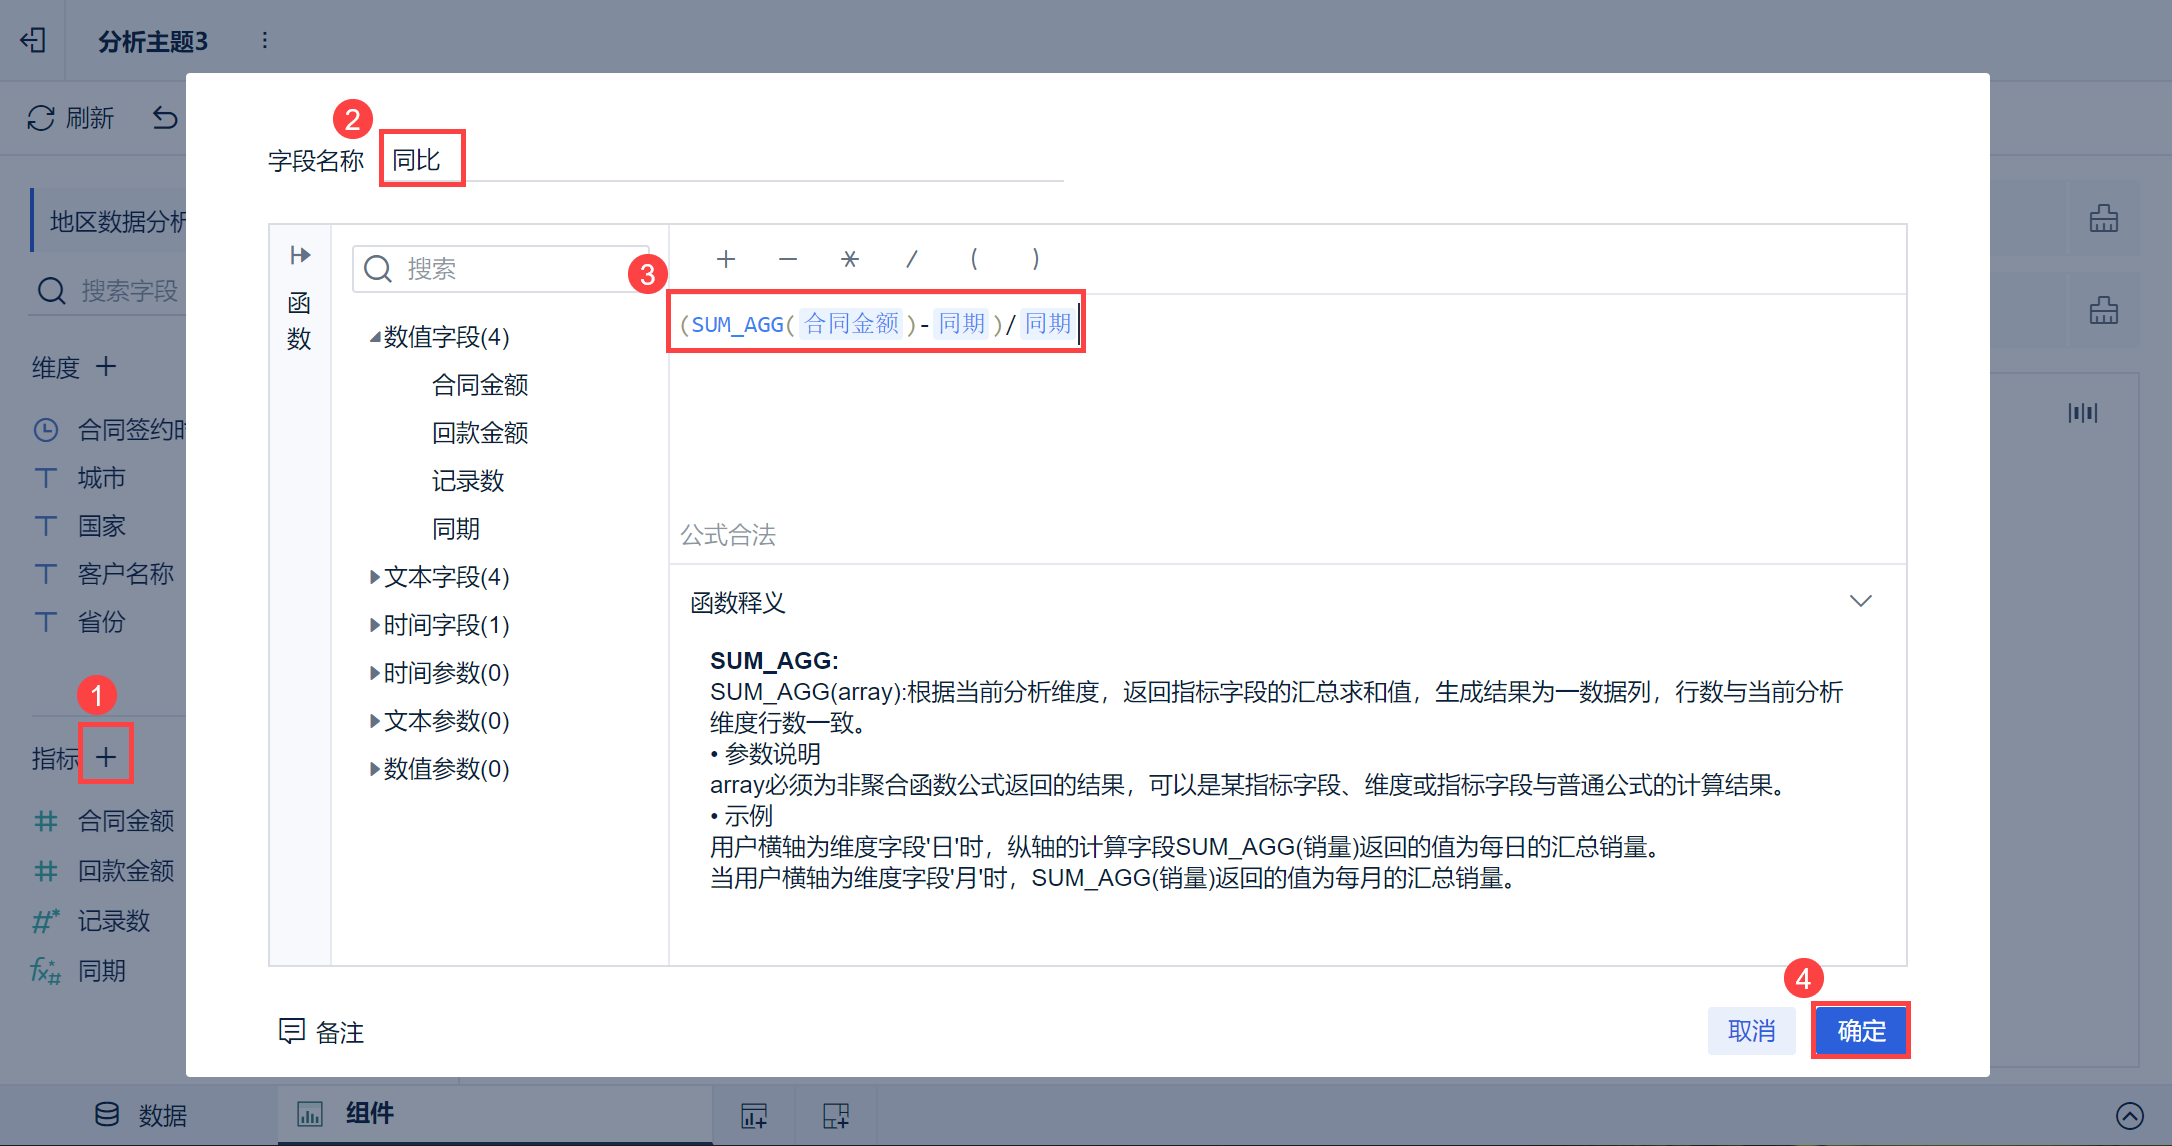Collapse the function panel arrow icon

(x=300, y=255)
